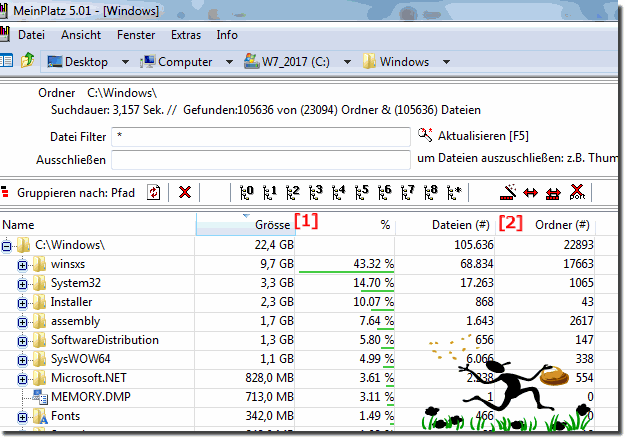Click the 43.32 % value for winsxs
Screen dimensions: 625x438
point(373,264)
